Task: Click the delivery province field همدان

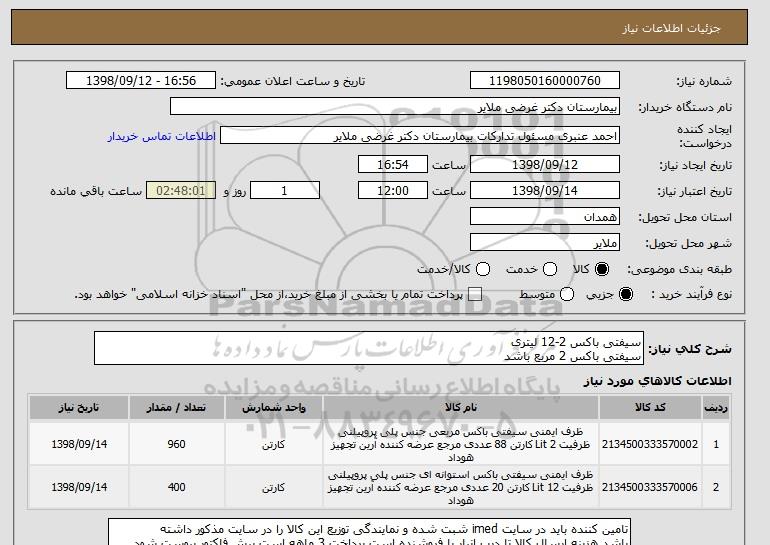Action: pos(545,217)
